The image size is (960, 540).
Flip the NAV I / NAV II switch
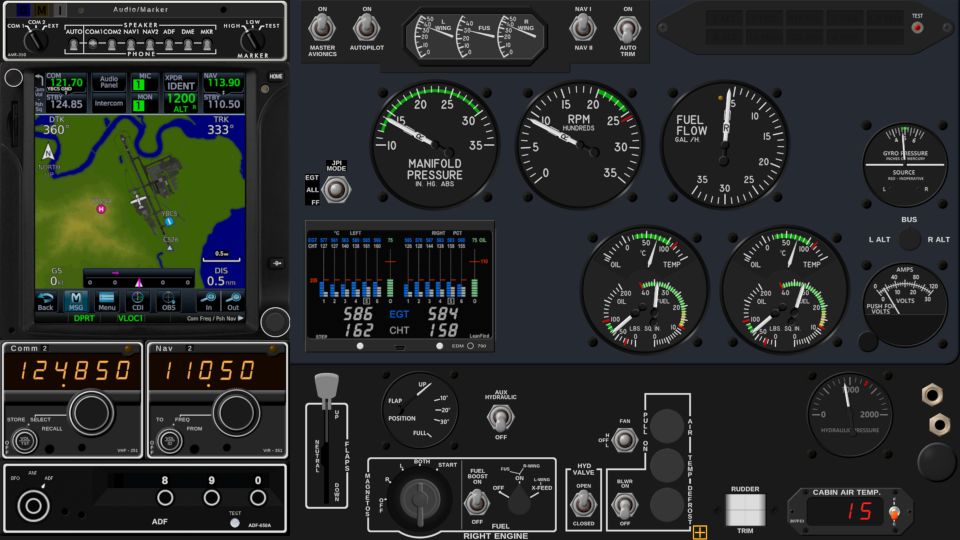[582, 28]
